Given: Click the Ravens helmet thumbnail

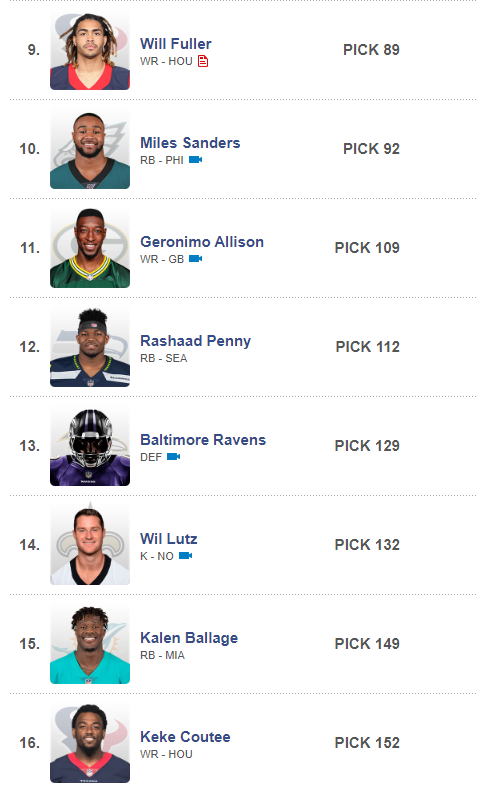Looking at the screenshot, I should pyautogui.click(x=90, y=446).
